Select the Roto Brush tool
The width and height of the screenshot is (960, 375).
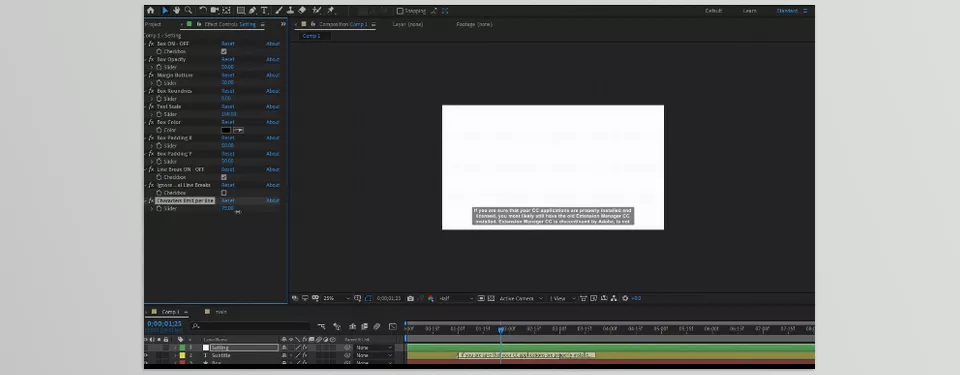pyautogui.click(x=317, y=10)
